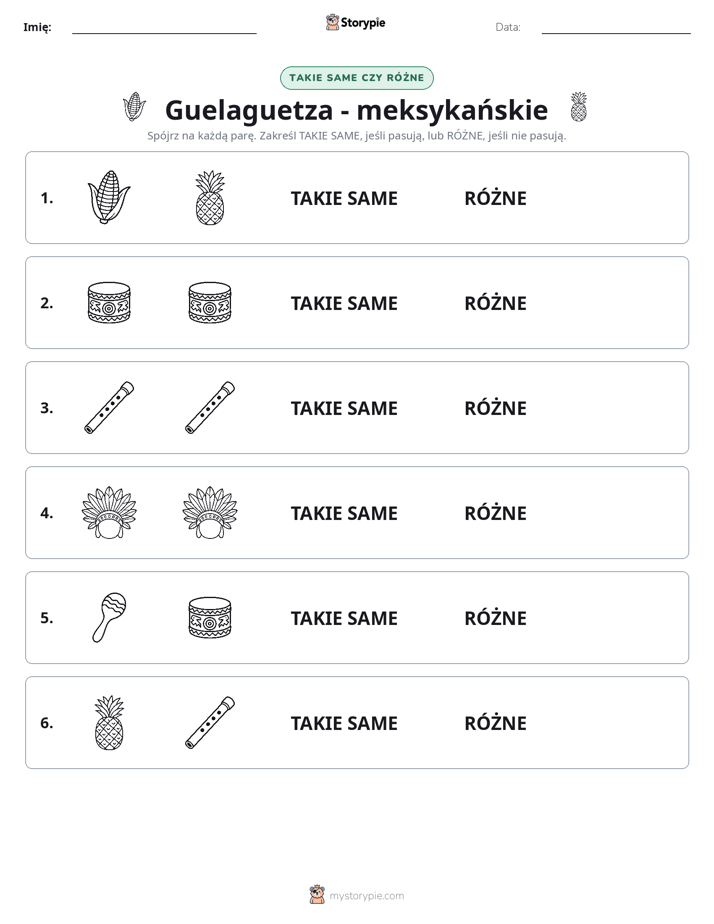Click the corn icon in row 1
The height and width of the screenshot is (924, 714).
(109, 197)
